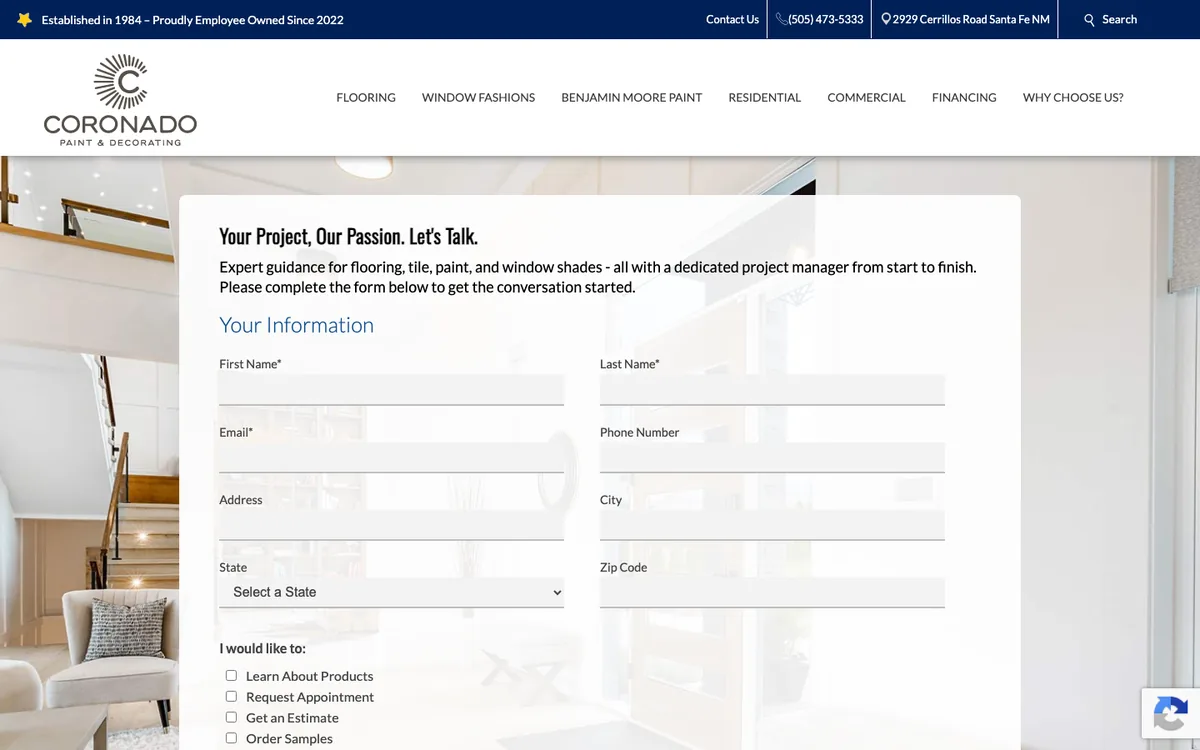Focus the Zip Code field

tap(772, 592)
